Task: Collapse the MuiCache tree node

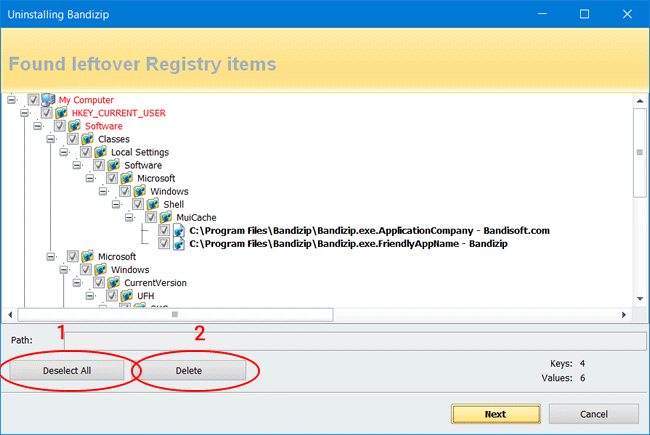Action: [x=128, y=217]
